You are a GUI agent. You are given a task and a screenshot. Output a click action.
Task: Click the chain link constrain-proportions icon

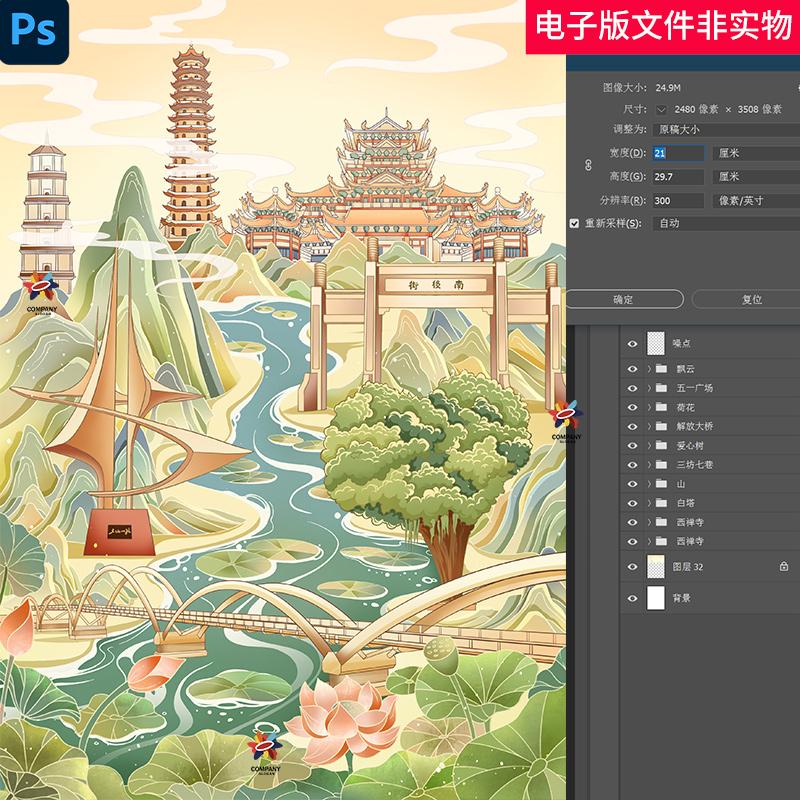click(588, 165)
